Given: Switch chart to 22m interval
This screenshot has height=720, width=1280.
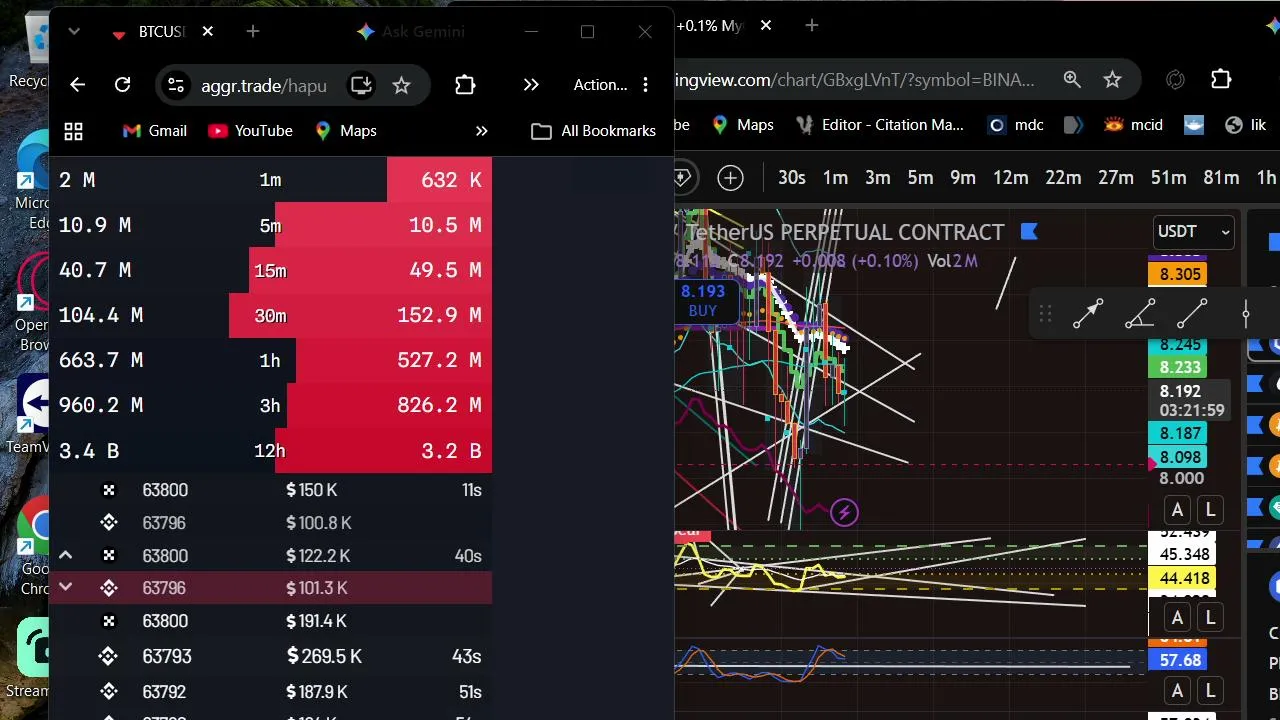Looking at the screenshot, I should pos(1063,178).
